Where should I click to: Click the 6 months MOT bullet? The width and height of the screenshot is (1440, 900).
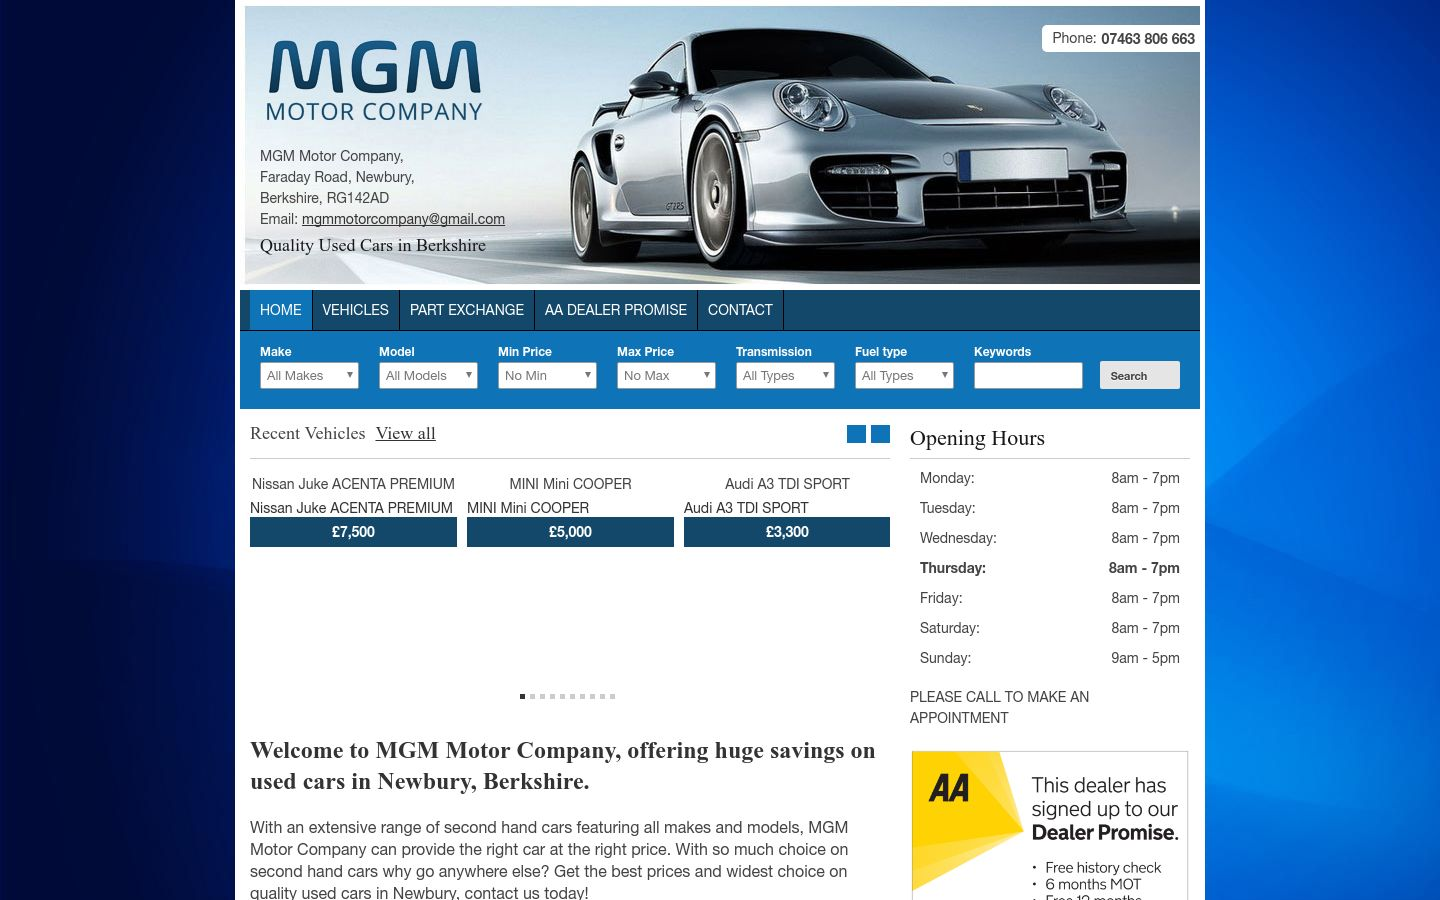(x=1093, y=885)
